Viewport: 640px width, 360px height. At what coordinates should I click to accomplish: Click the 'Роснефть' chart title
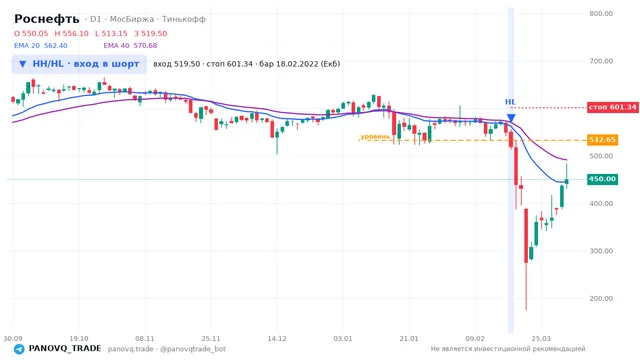coord(47,19)
